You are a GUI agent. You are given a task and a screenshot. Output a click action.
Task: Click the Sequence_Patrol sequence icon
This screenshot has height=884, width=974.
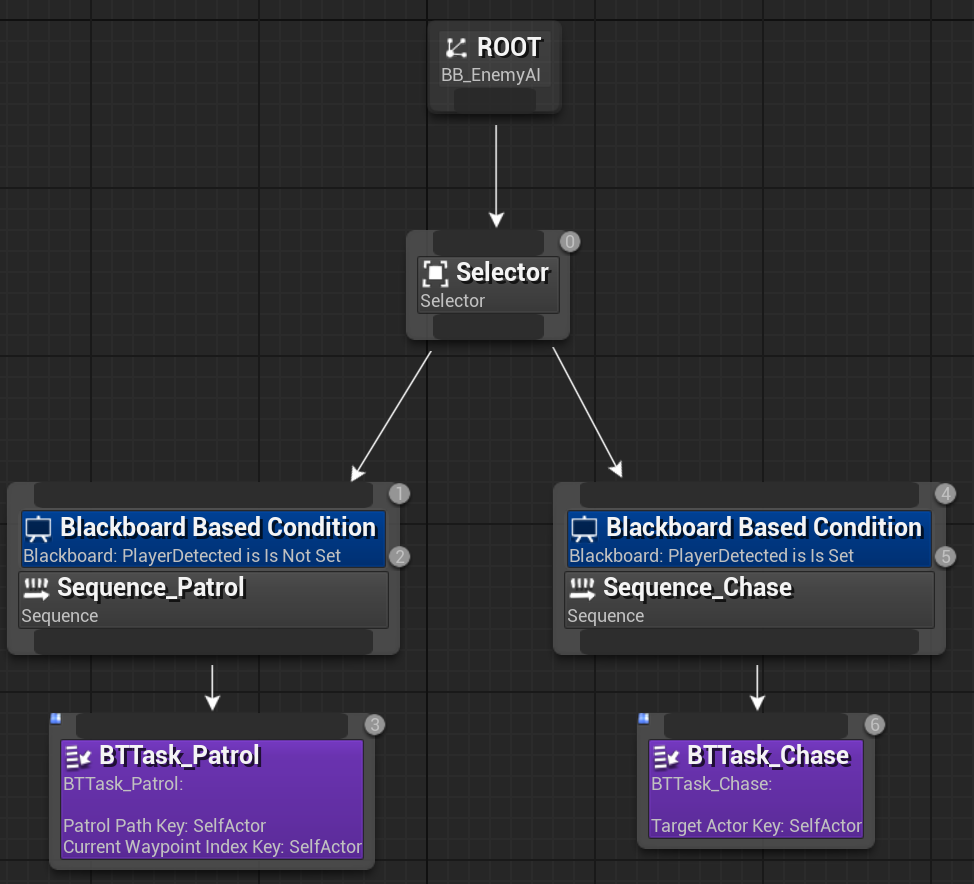click(x=36, y=588)
